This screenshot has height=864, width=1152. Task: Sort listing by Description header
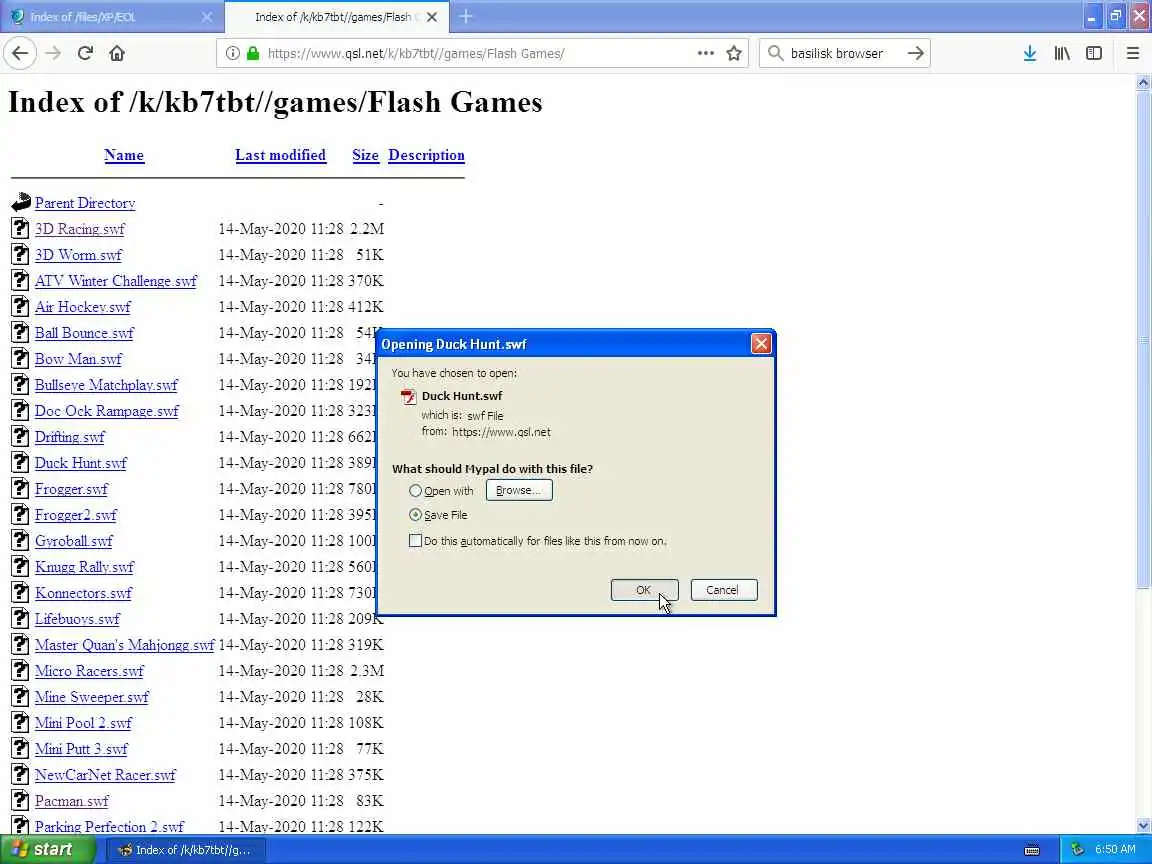pyautogui.click(x=426, y=155)
